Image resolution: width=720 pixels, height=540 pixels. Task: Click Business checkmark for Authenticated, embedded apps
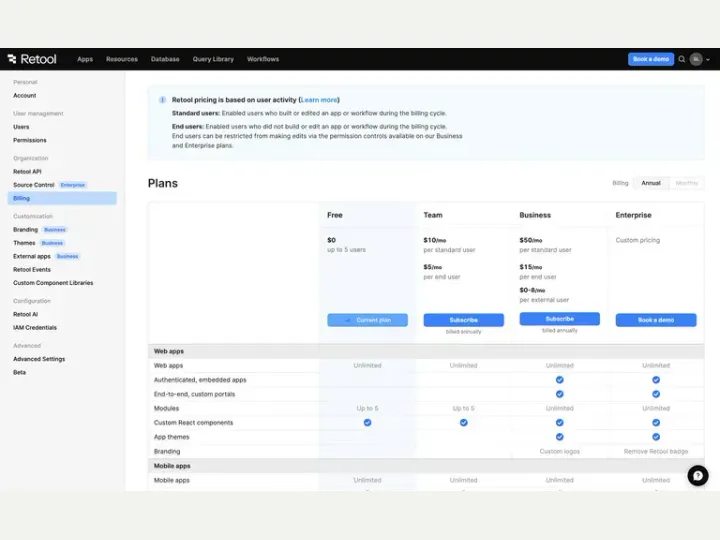[559, 380]
